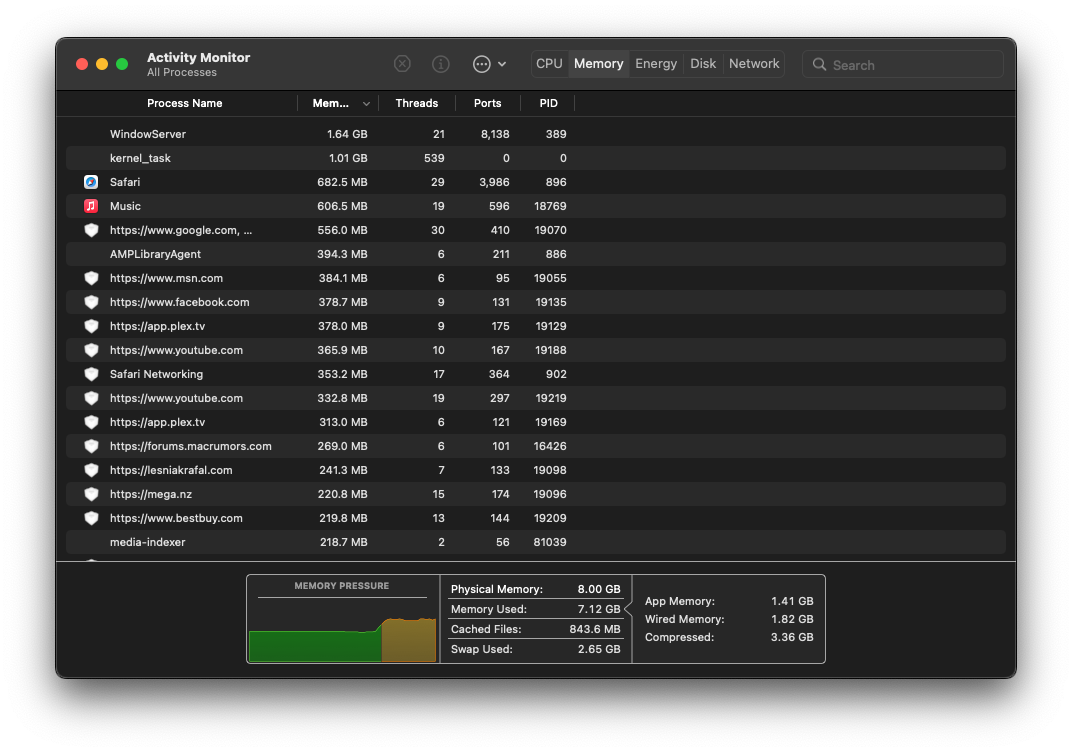This screenshot has height=752, width=1072.
Task: Click shield icon beside https://www.bestbuy.com
Action: point(91,518)
